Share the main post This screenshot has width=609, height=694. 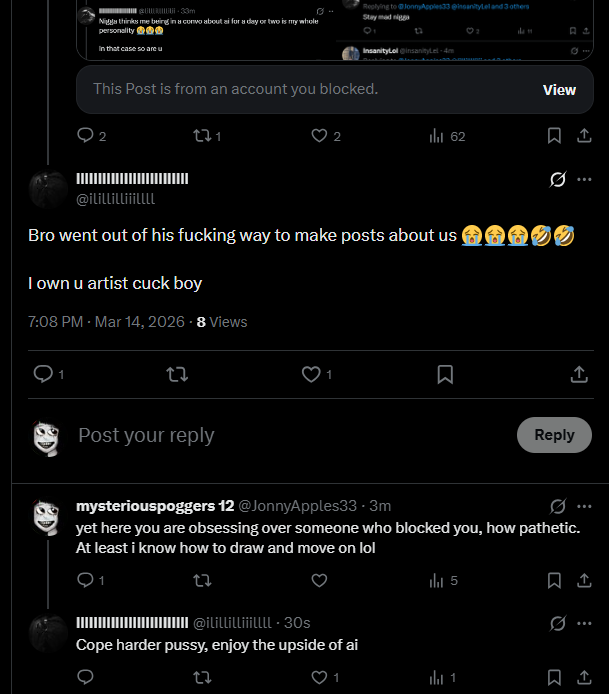579,374
